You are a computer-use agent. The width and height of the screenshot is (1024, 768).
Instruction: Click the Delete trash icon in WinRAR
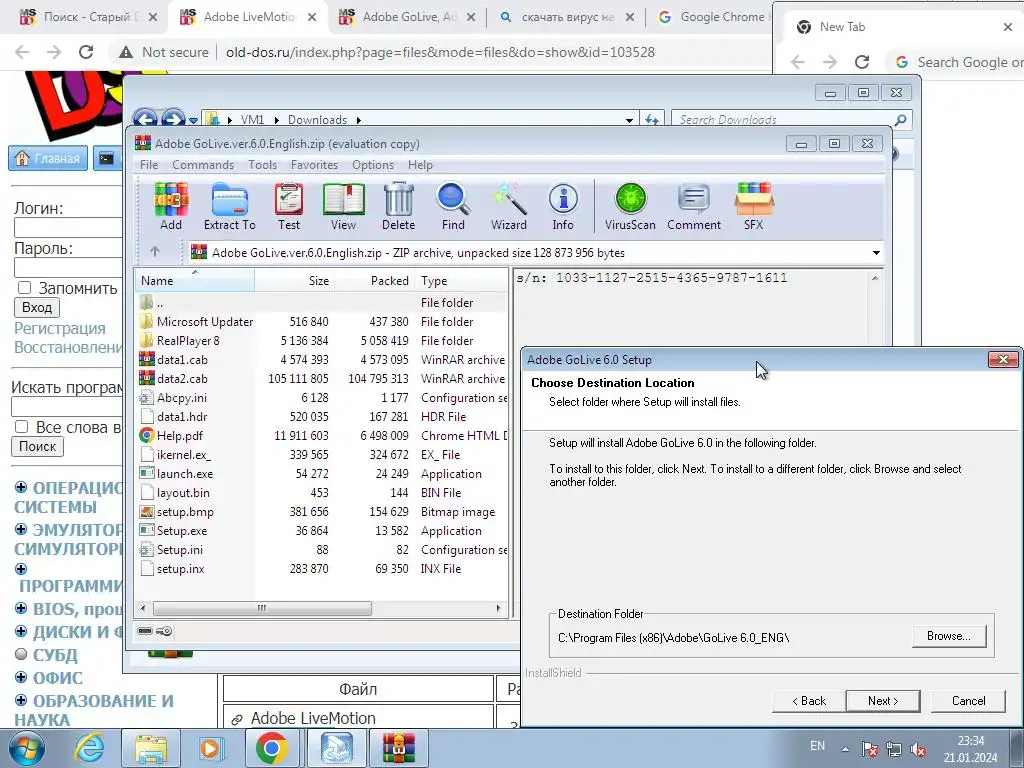[x=398, y=206]
